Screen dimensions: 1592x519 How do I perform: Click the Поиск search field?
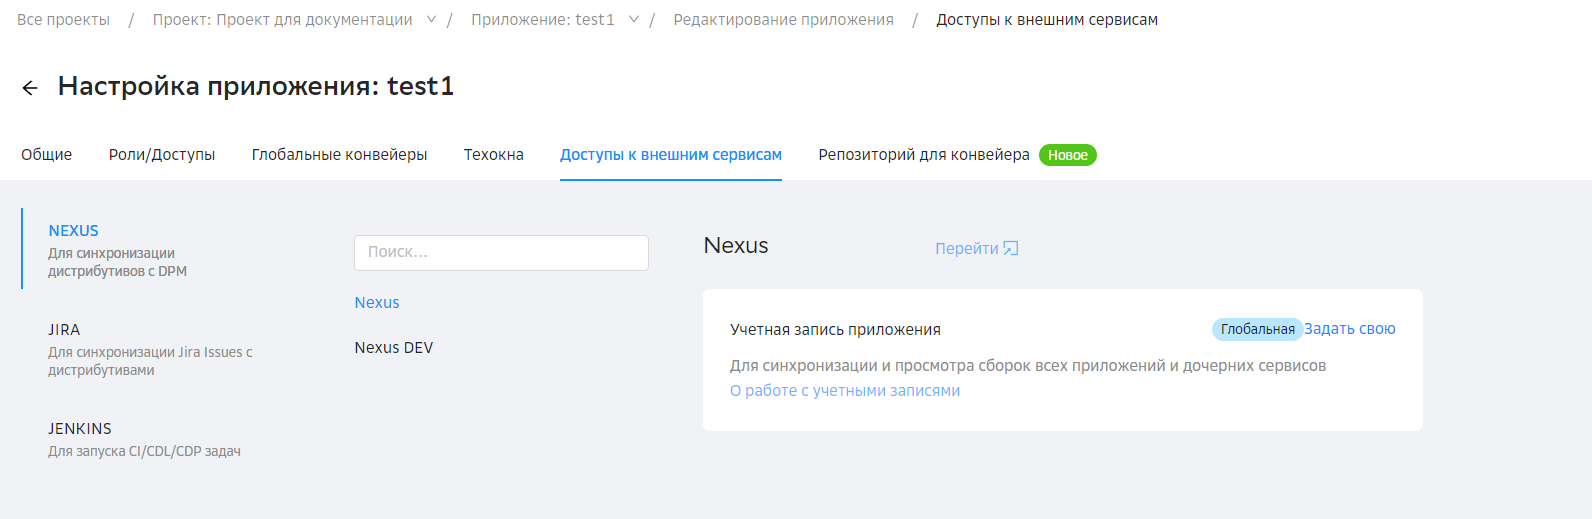(501, 253)
